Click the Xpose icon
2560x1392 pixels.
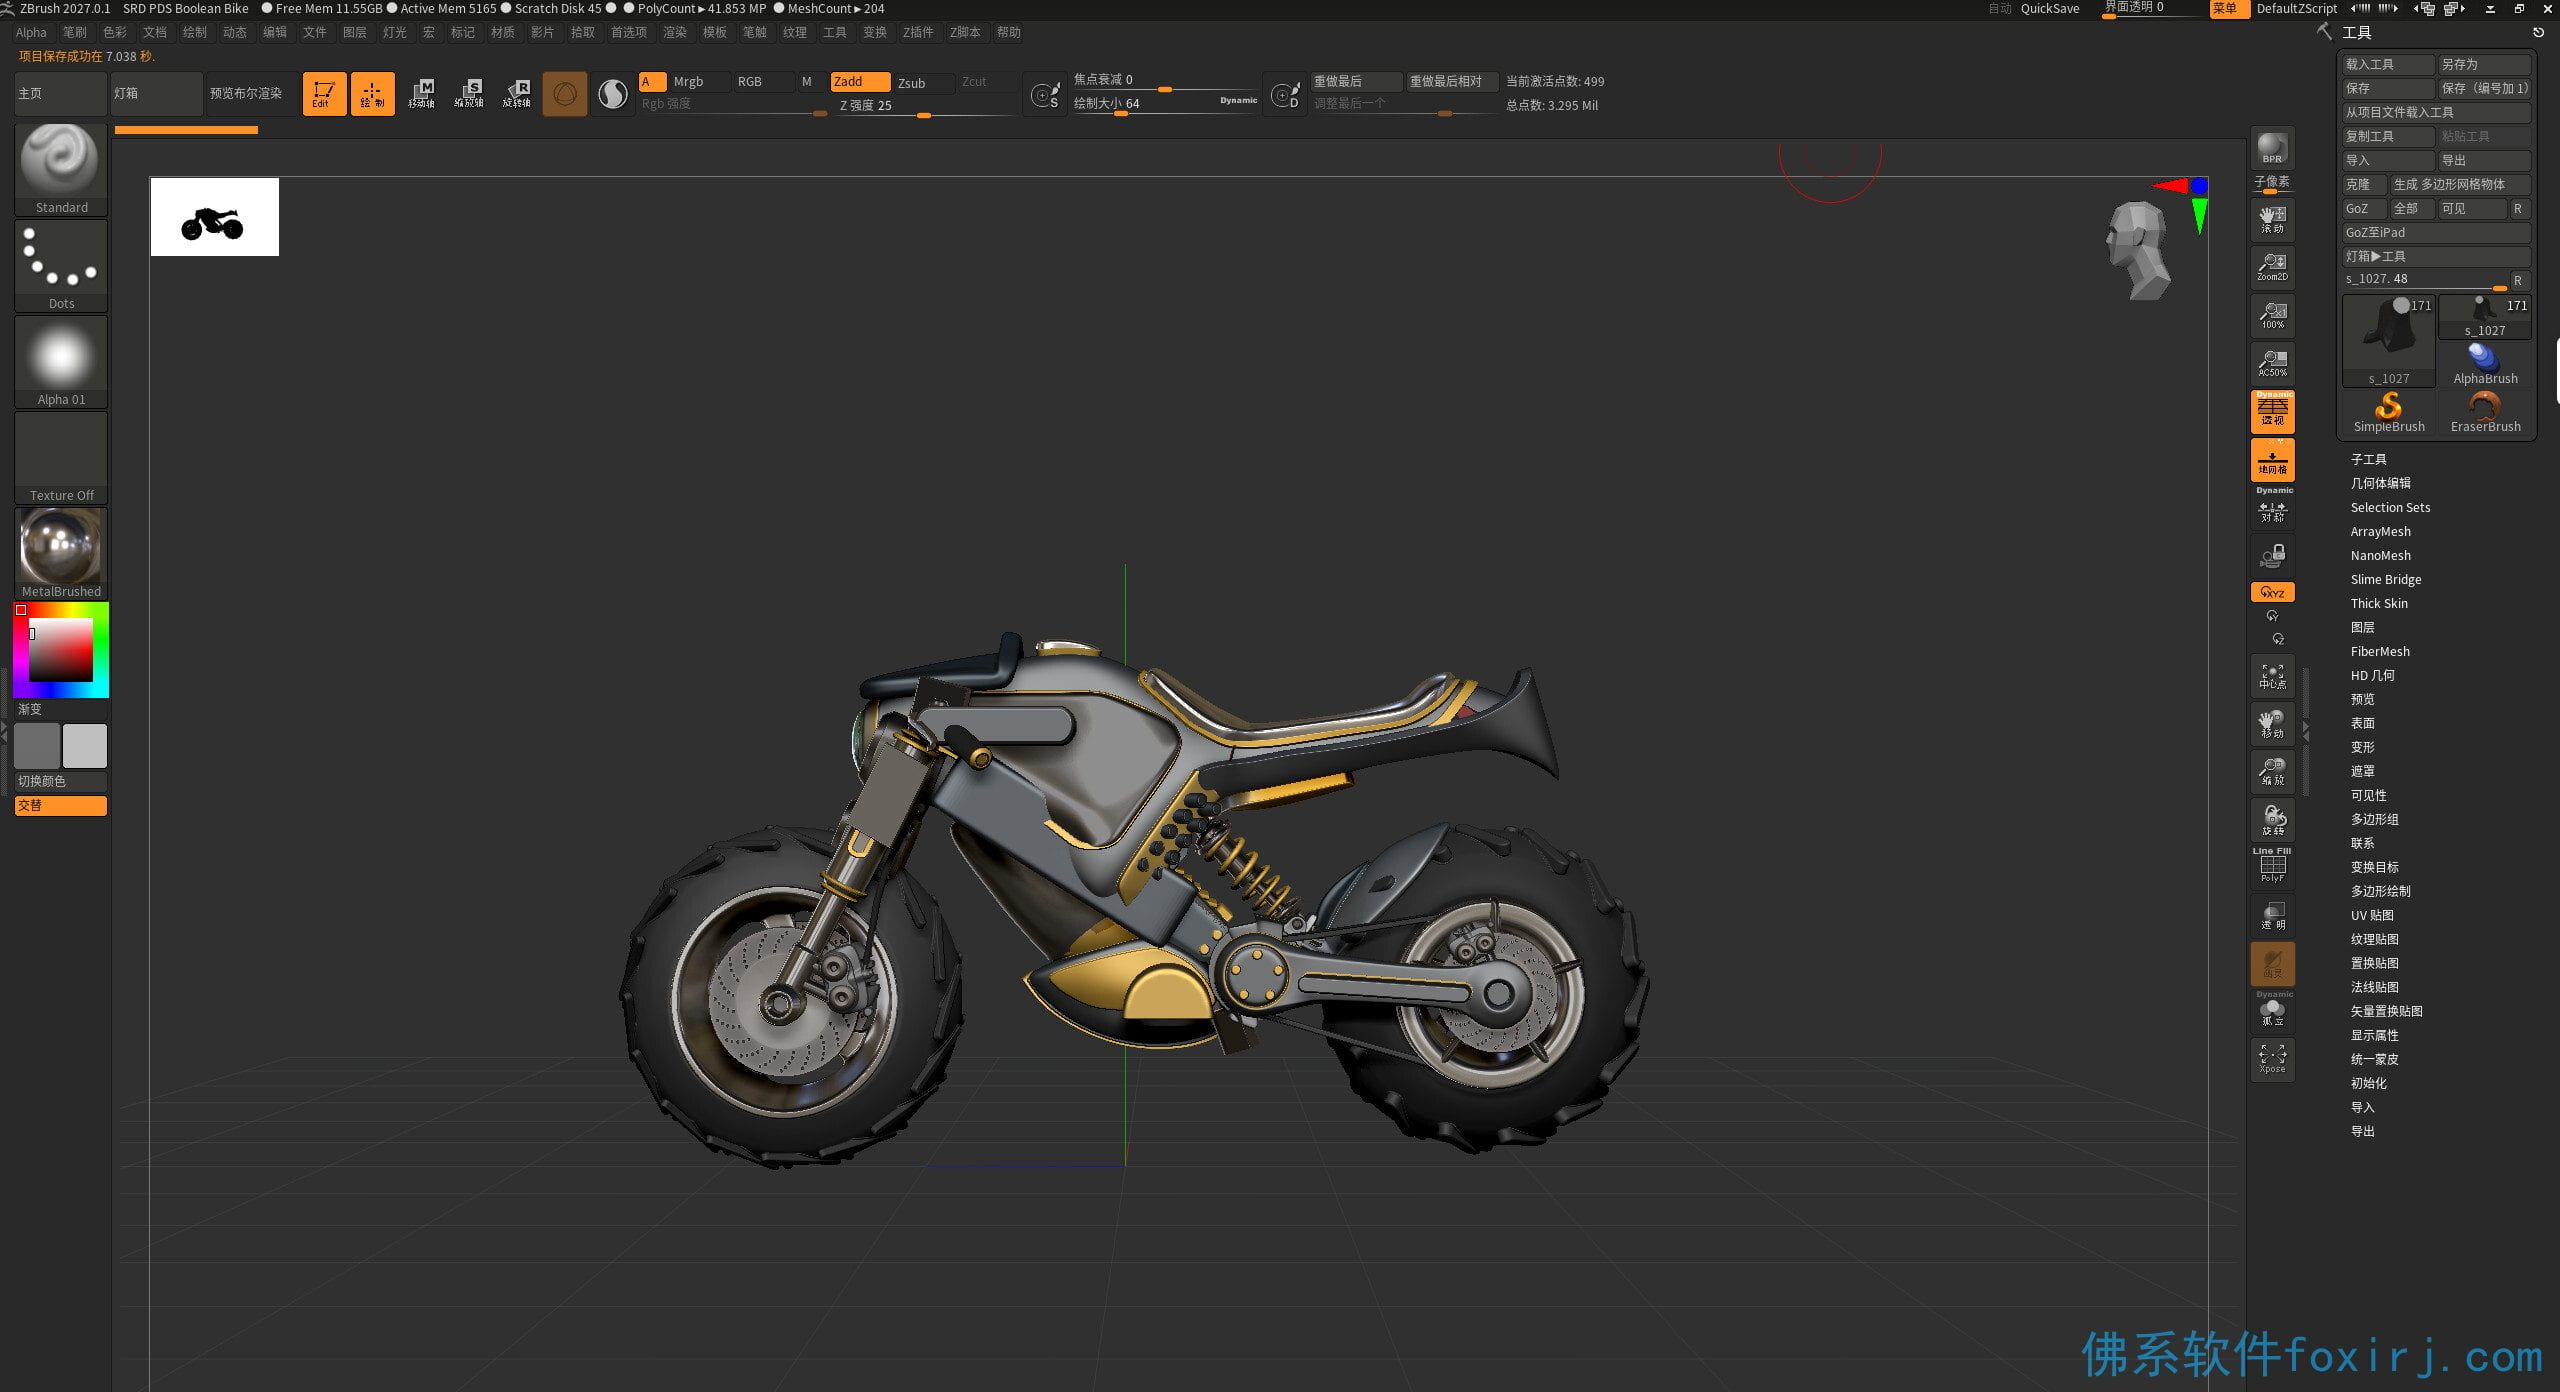[2272, 1059]
